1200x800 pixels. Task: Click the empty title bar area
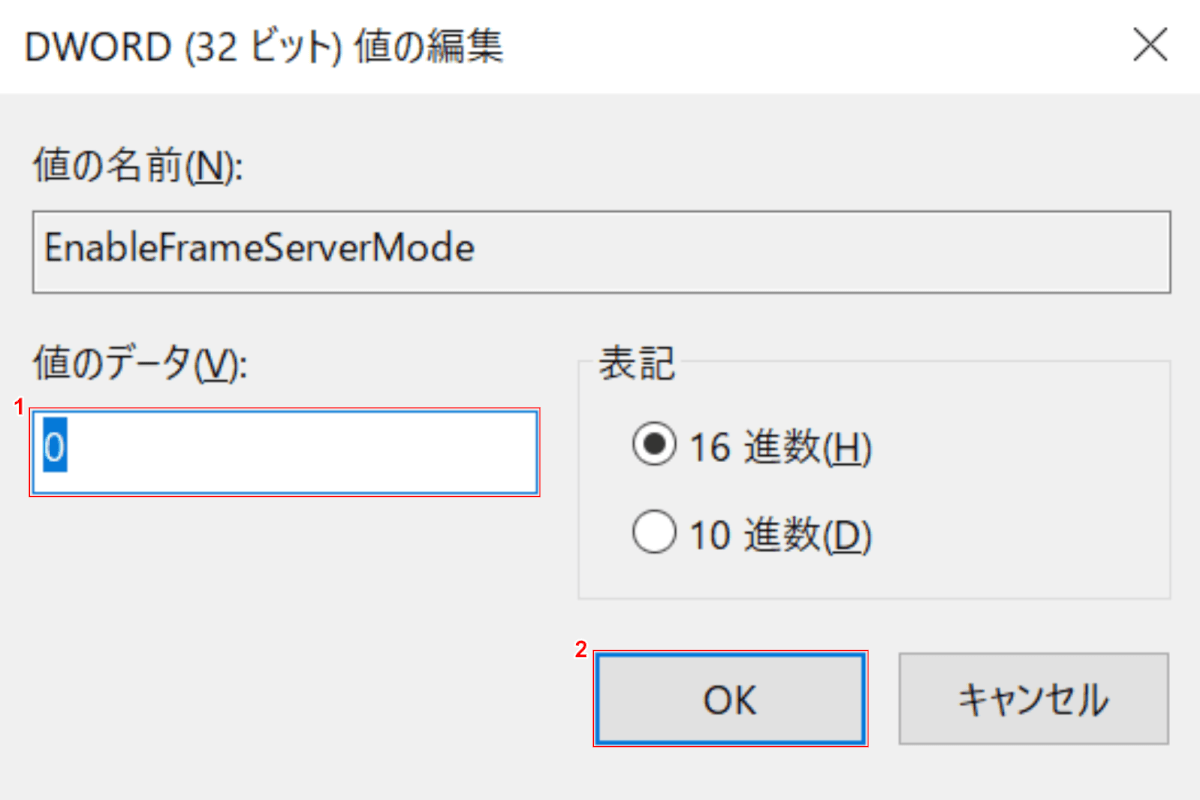[x=800, y=48]
